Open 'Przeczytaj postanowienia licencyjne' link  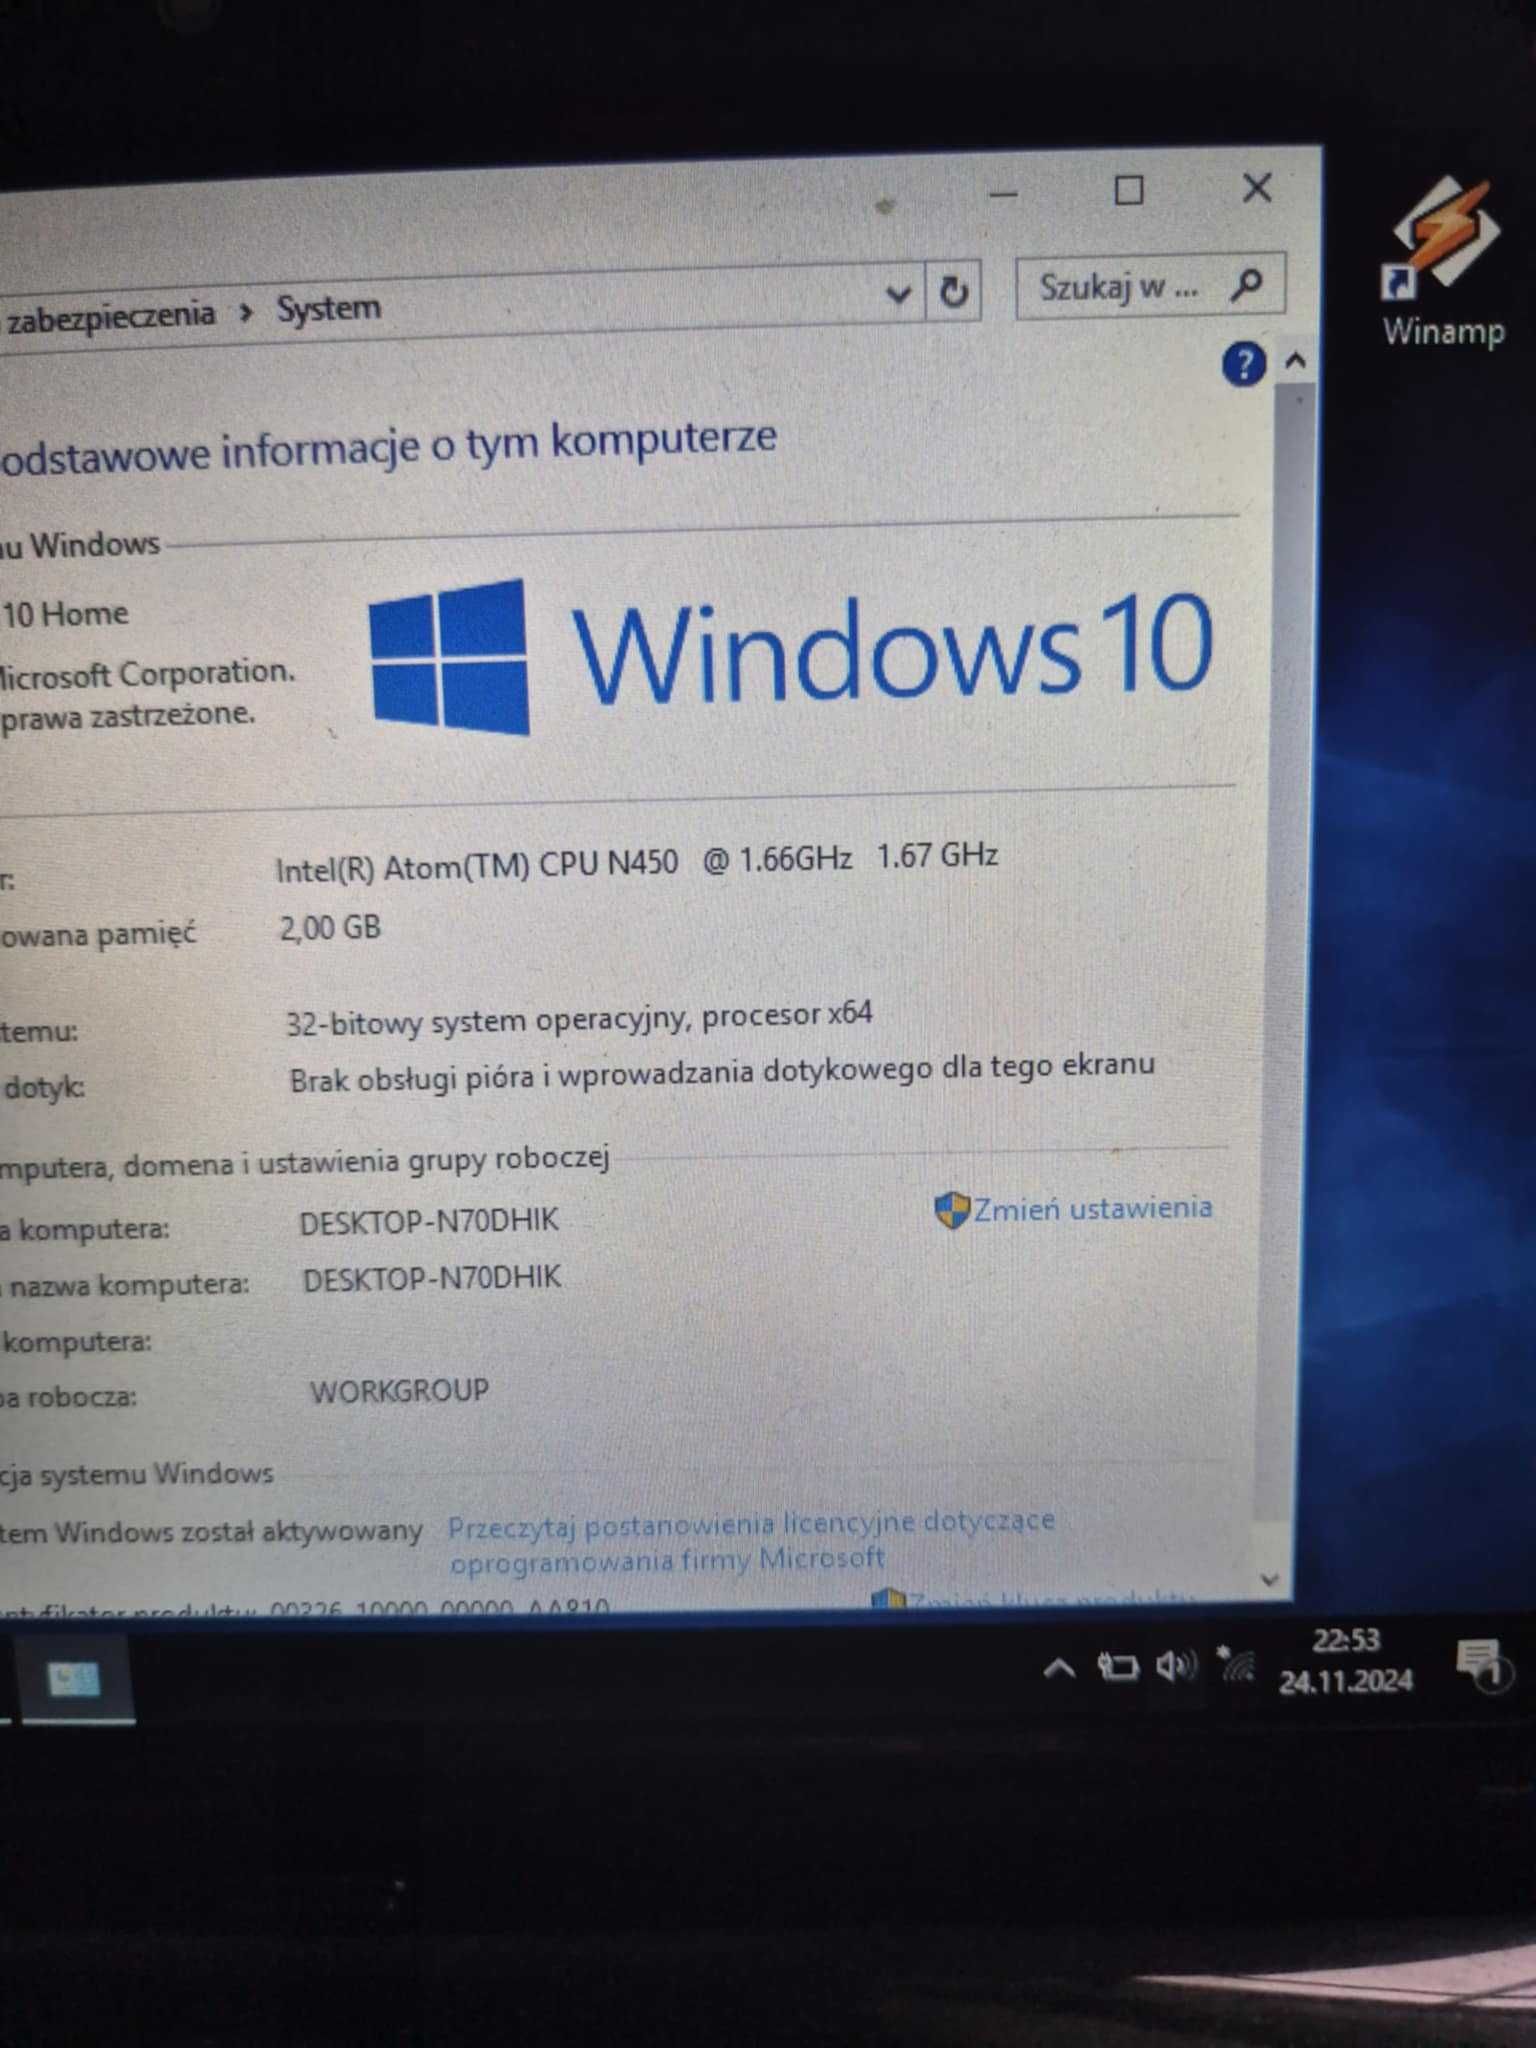click(x=751, y=1541)
